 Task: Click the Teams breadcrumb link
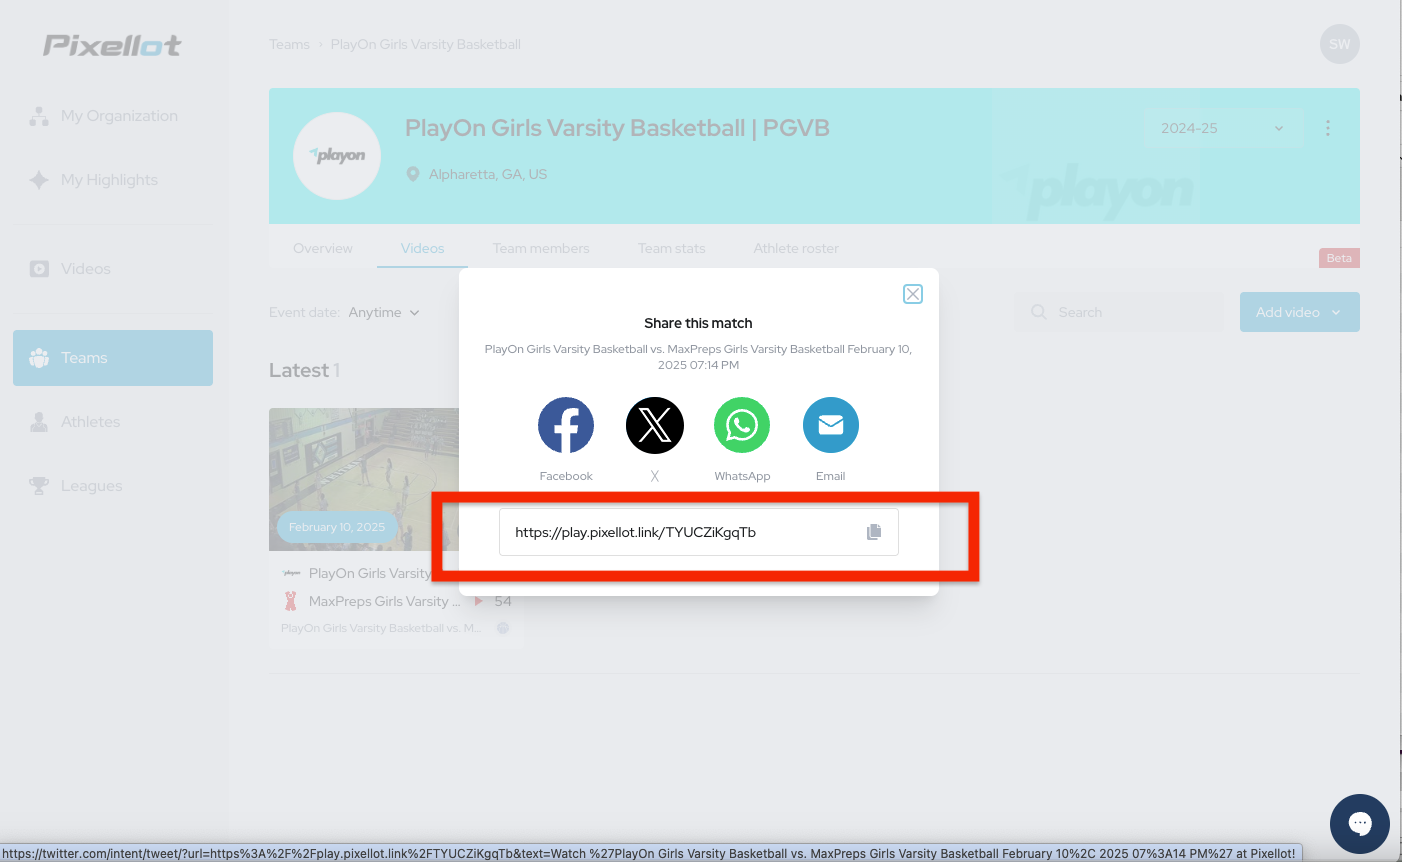(x=289, y=44)
